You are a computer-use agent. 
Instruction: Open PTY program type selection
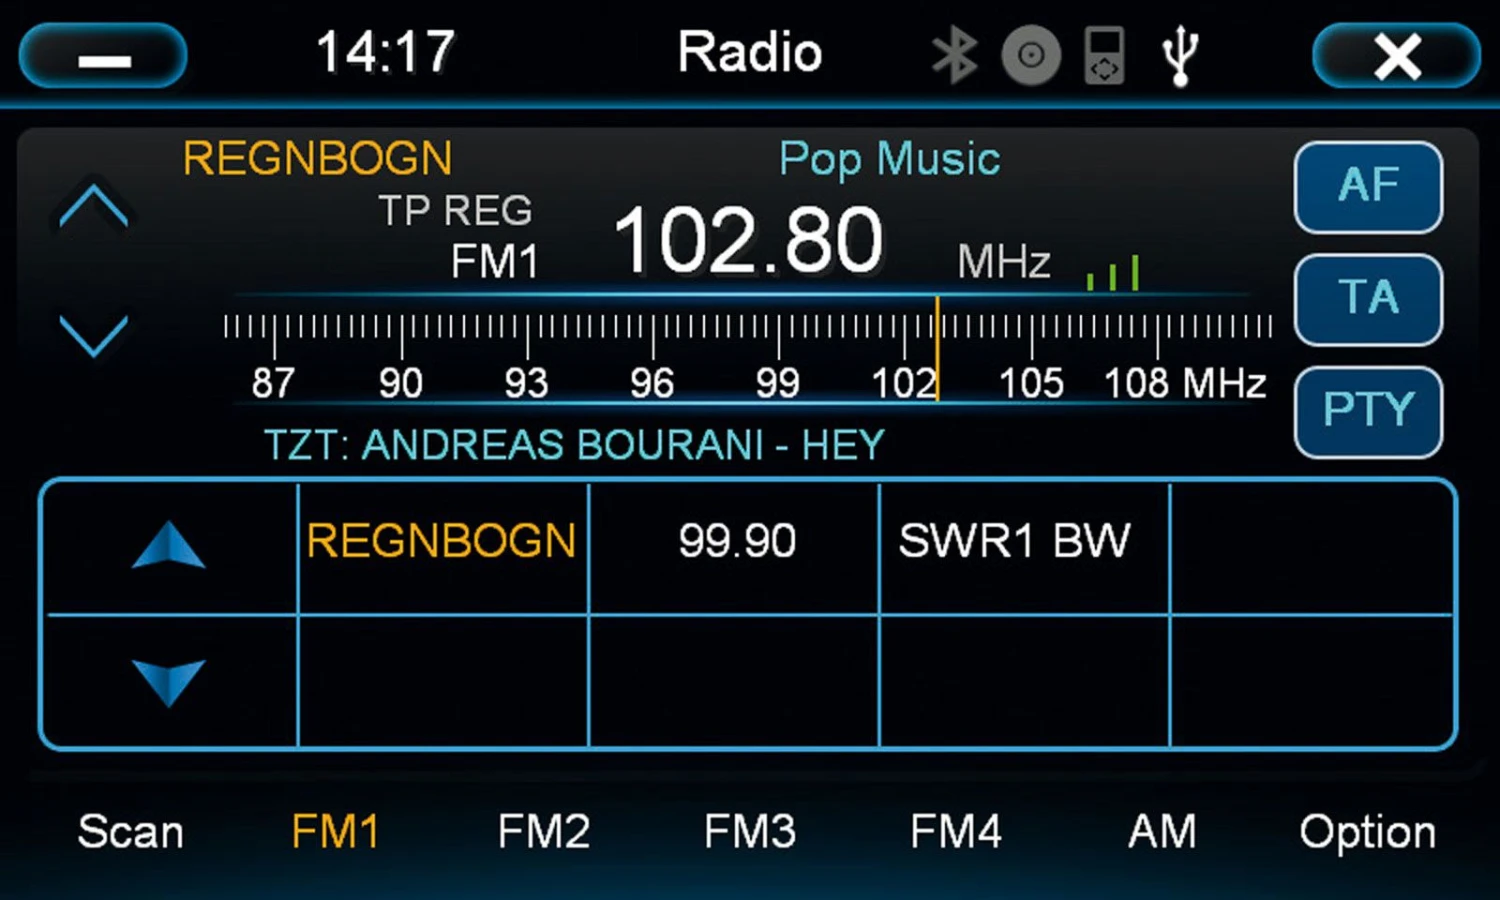(x=1368, y=411)
